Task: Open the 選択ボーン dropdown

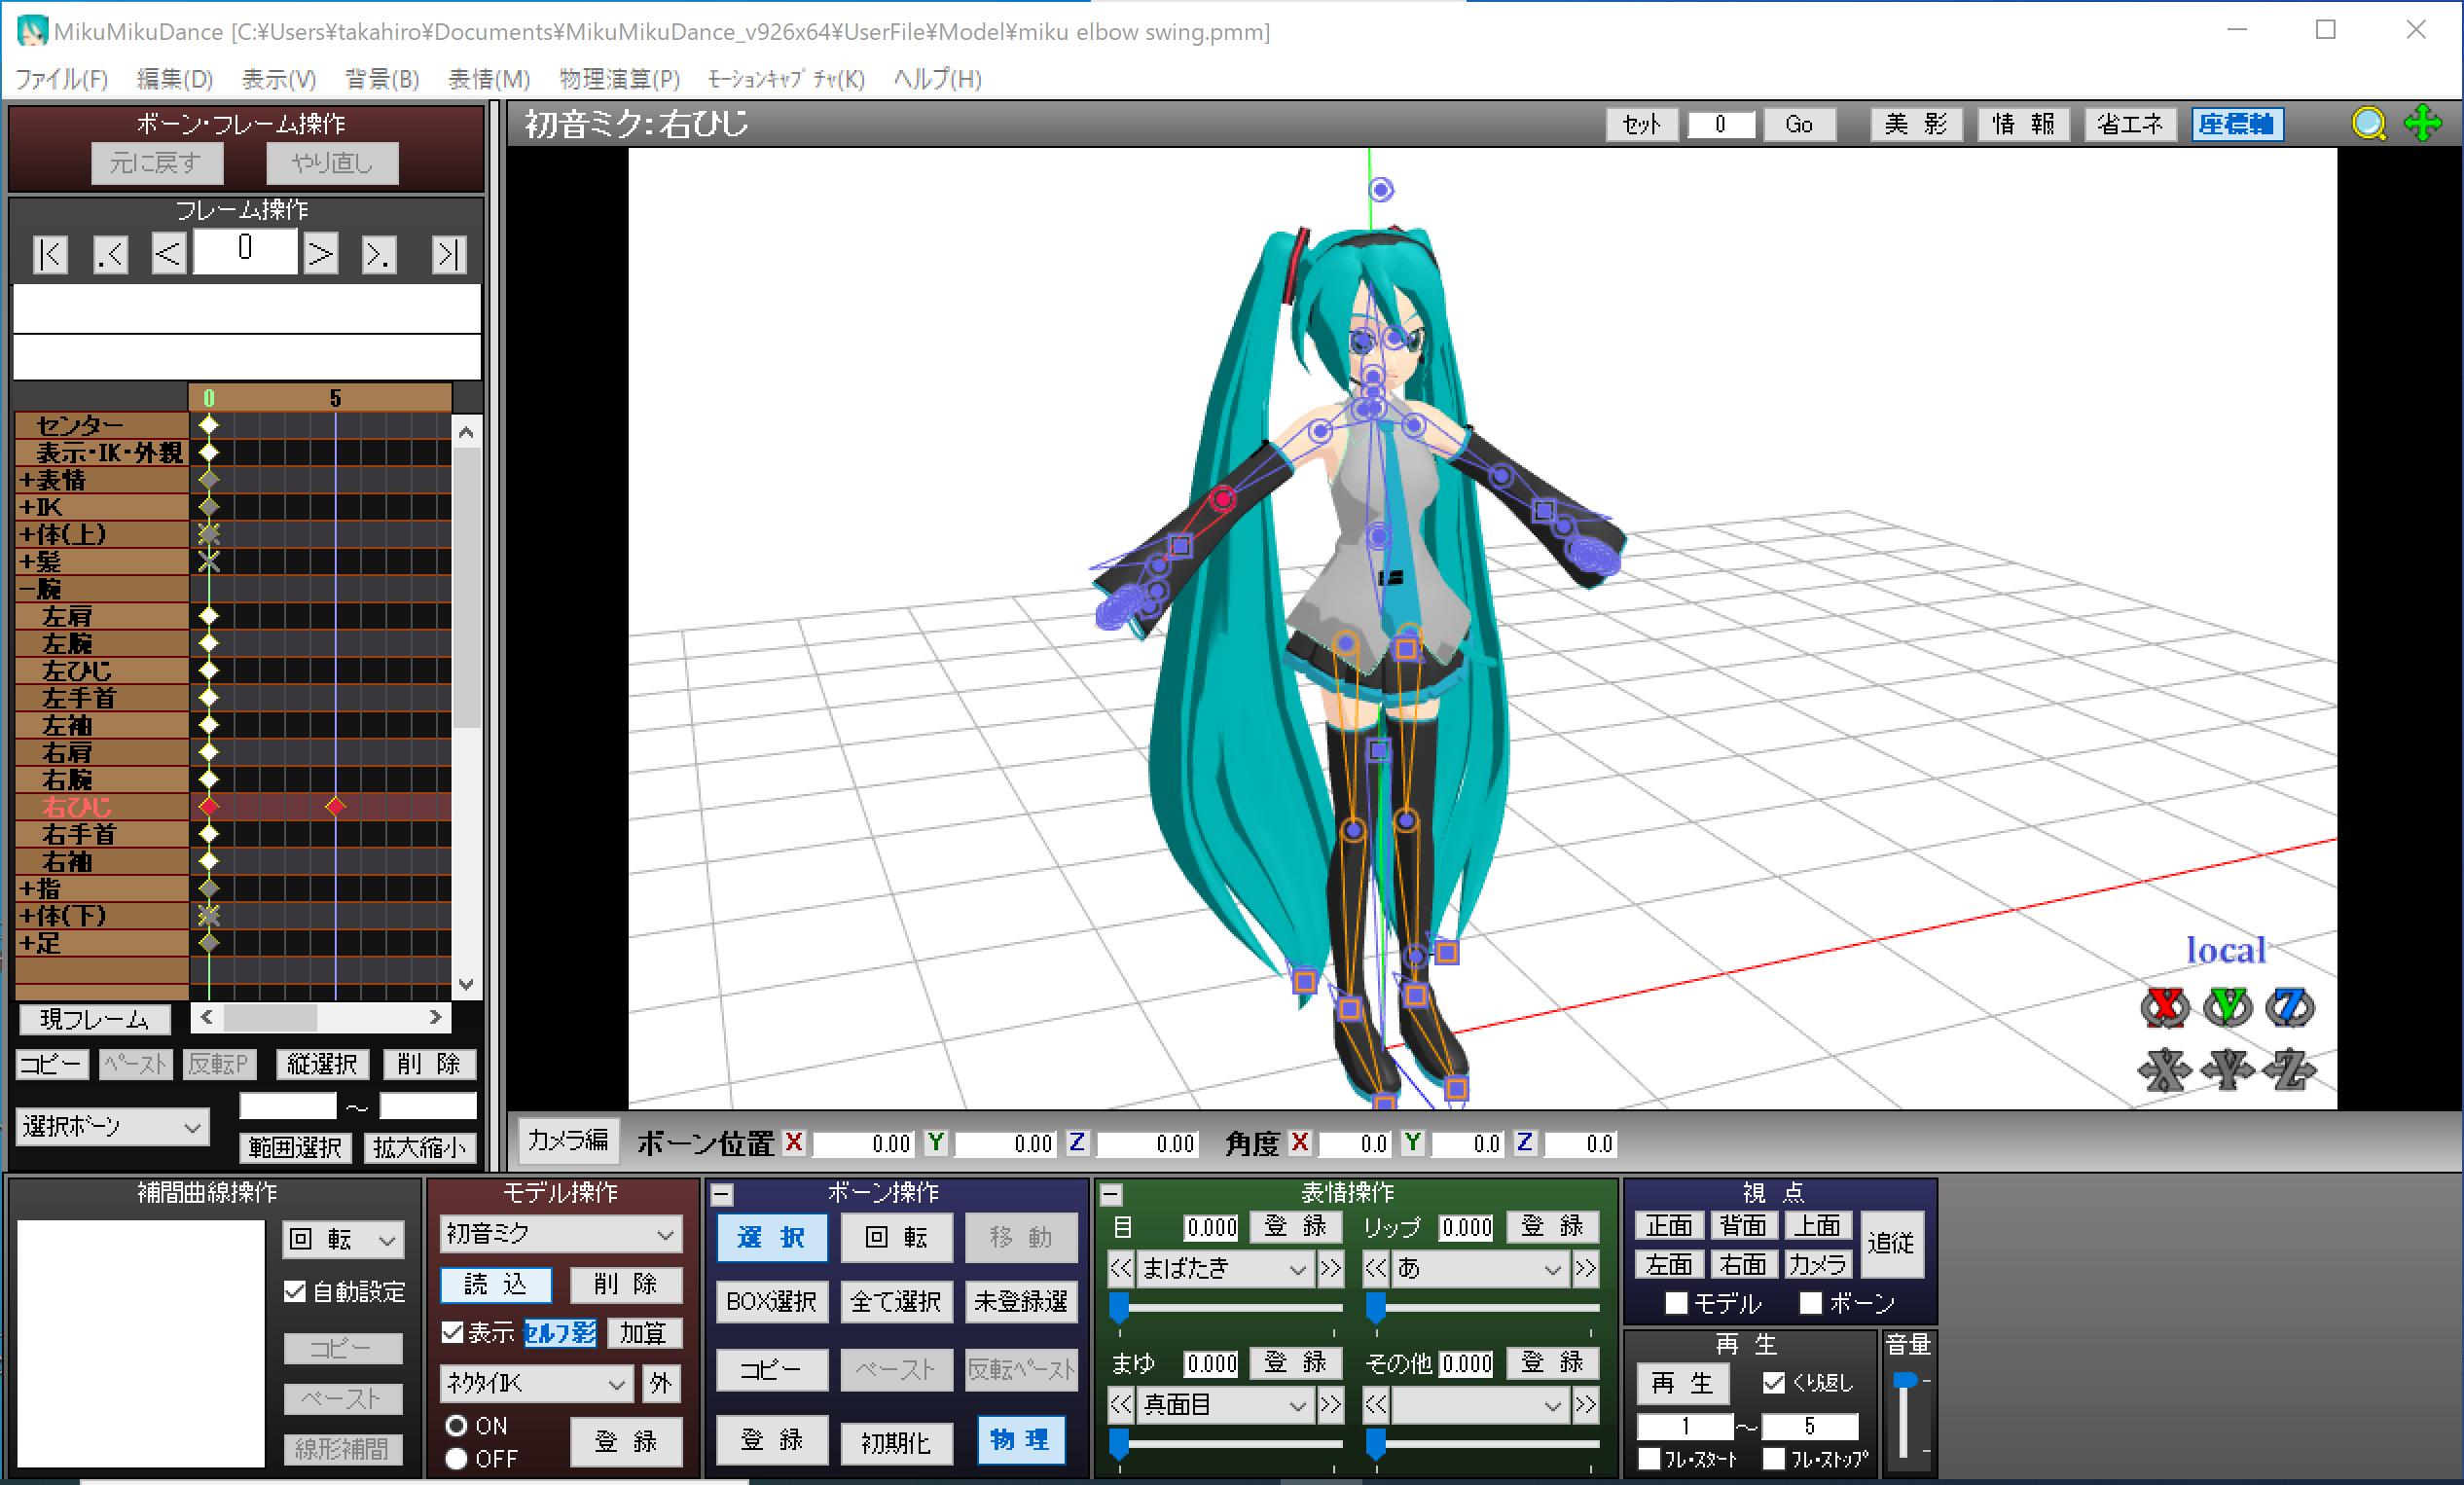Action: click(x=112, y=1127)
